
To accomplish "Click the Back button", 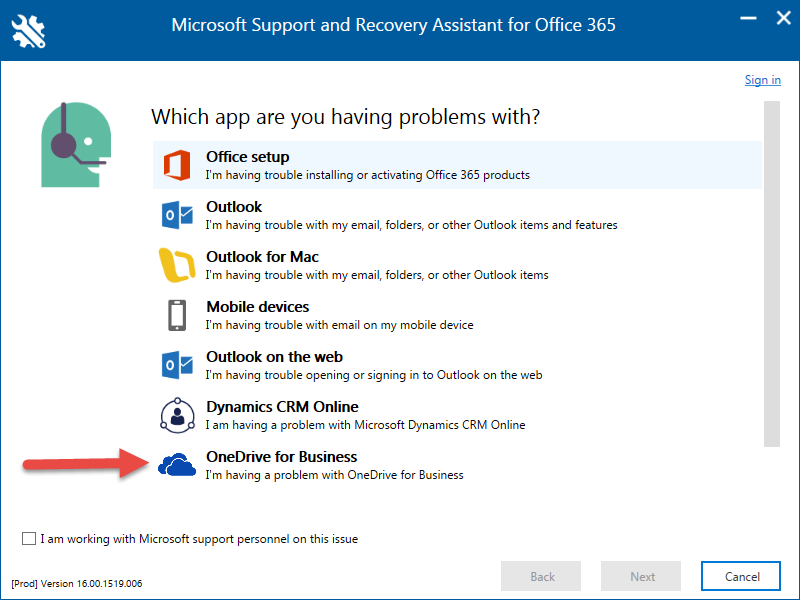I will [x=542, y=576].
